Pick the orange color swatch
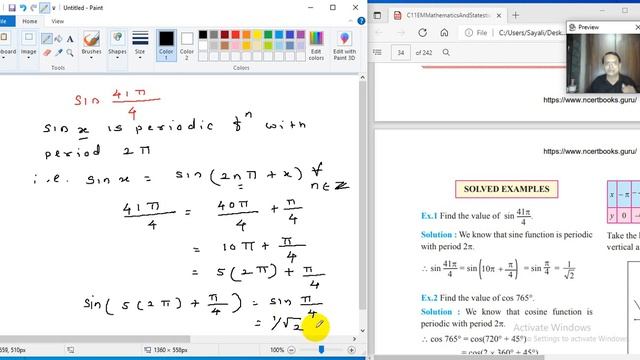The width and height of the screenshot is (640, 360). tap(247, 35)
